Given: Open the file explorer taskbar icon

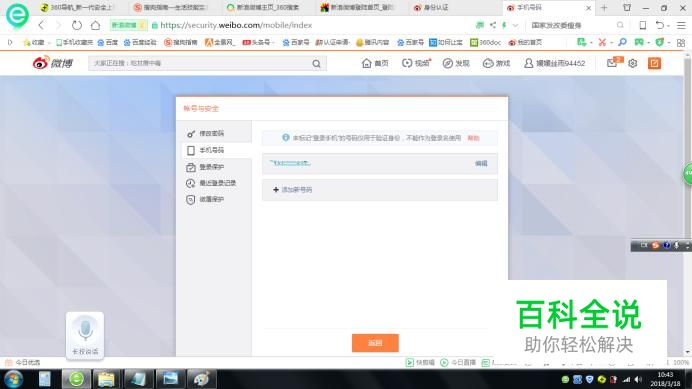Looking at the screenshot, I should (106, 379).
